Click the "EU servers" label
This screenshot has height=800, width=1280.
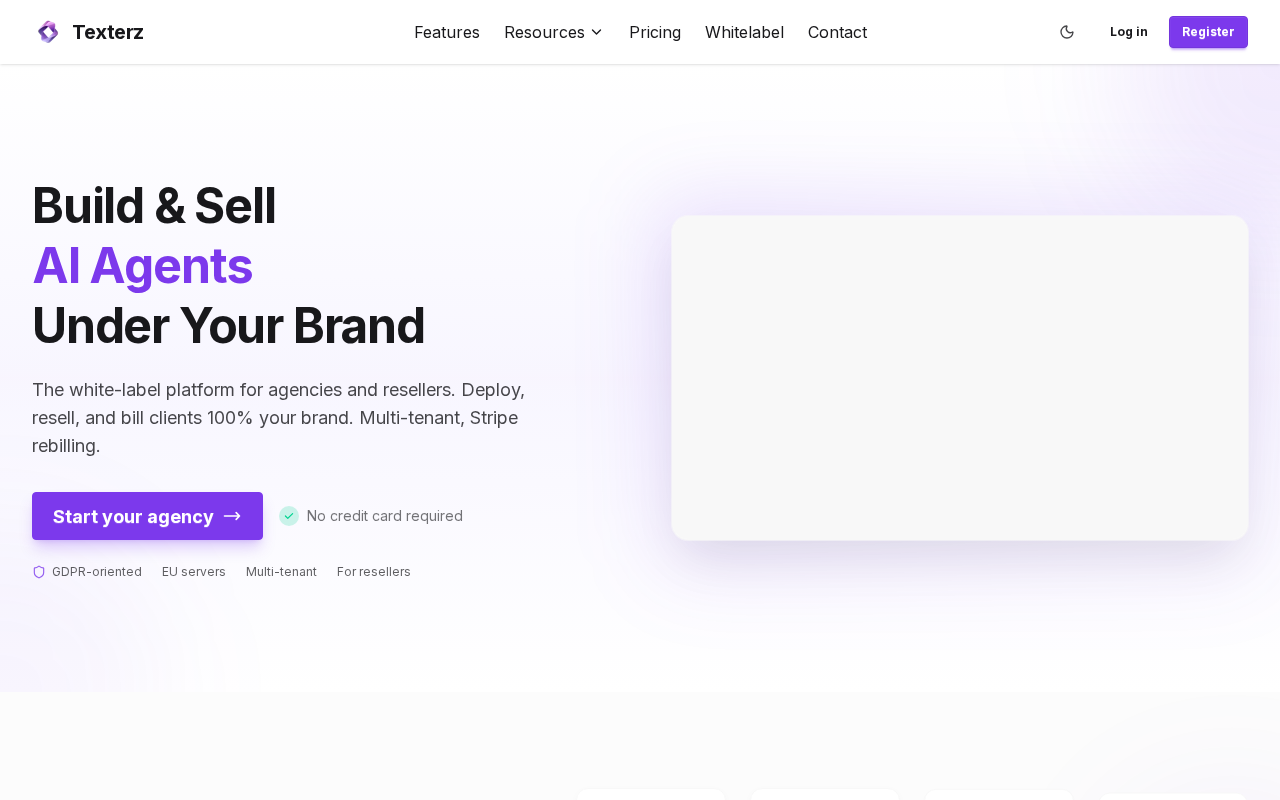pyautogui.click(x=194, y=572)
